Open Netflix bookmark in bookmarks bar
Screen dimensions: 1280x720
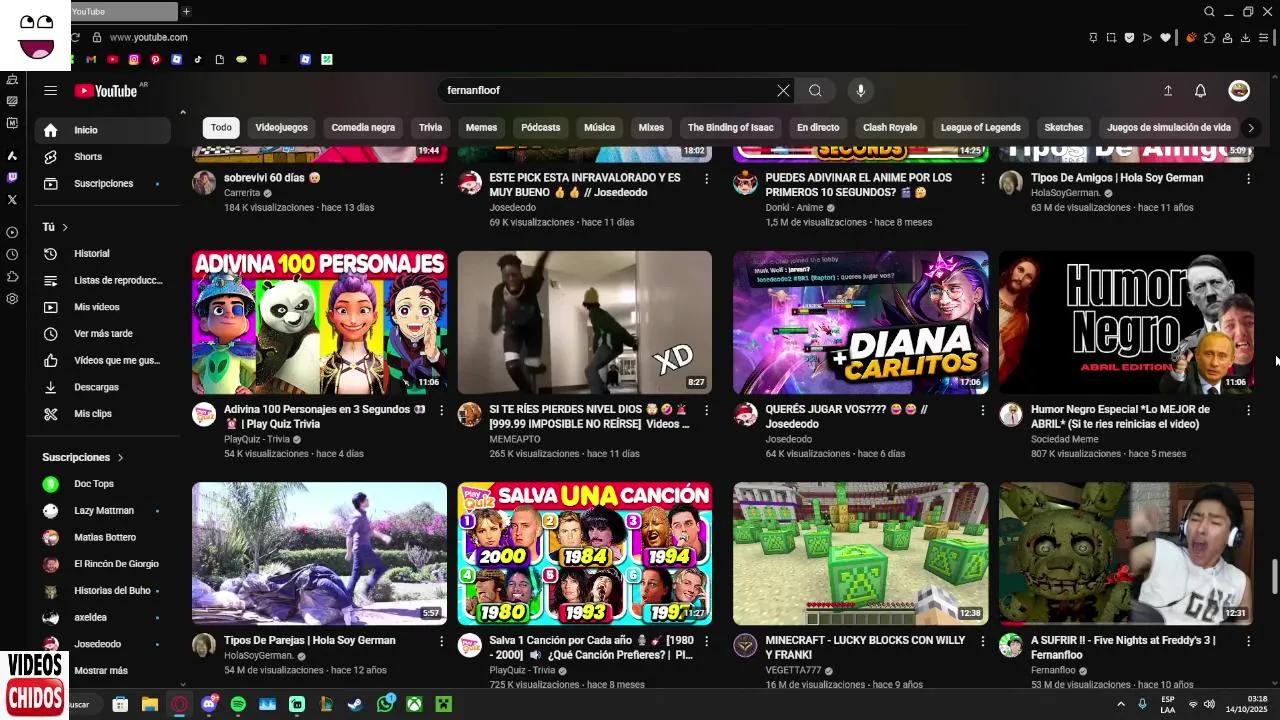pyautogui.click(x=263, y=59)
